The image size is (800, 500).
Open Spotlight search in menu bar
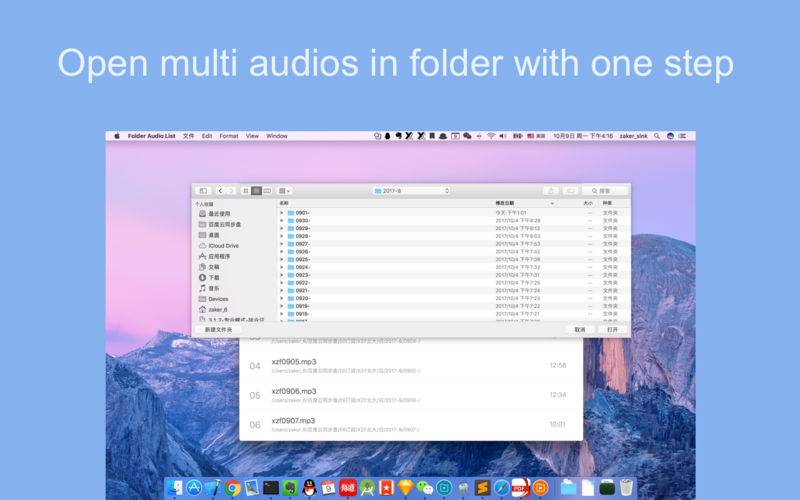pos(657,136)
